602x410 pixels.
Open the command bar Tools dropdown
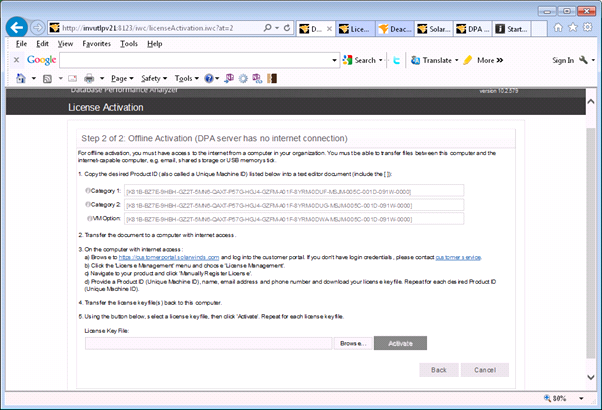click(x=187, y=78)
